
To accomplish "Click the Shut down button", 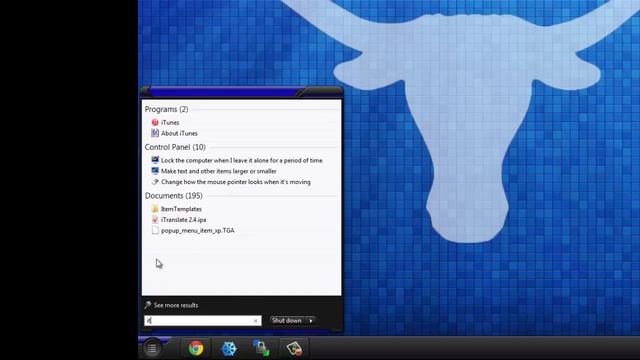I will 287,321.
